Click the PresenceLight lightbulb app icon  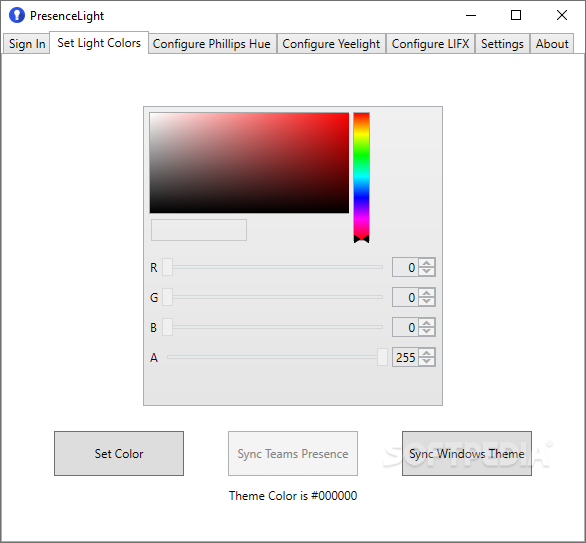click(17, 15)
